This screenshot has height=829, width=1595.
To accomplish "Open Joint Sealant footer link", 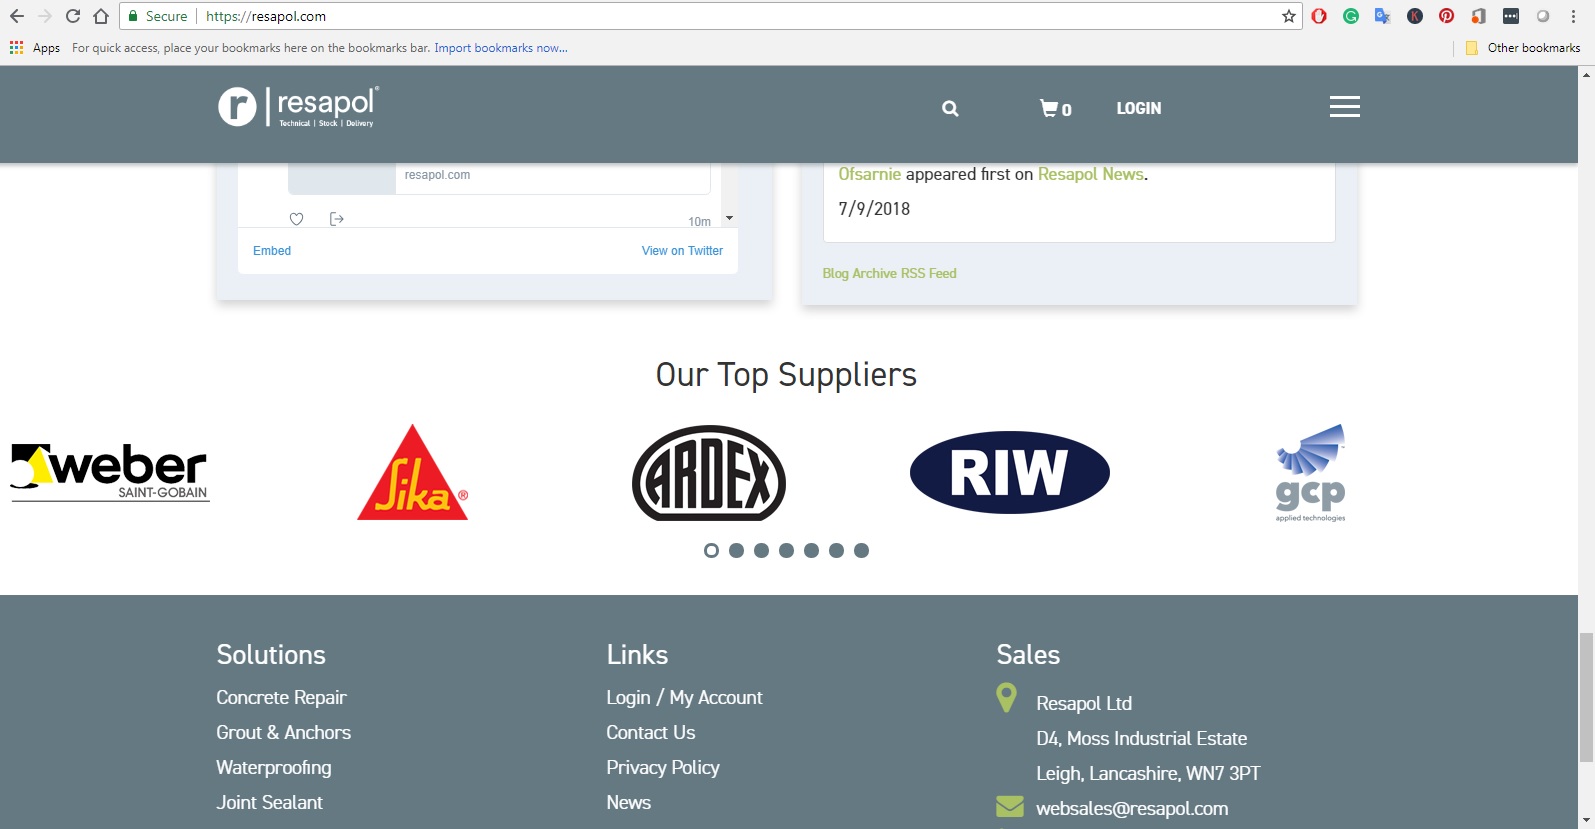I will pyautogui.click(x=269, y=802).
